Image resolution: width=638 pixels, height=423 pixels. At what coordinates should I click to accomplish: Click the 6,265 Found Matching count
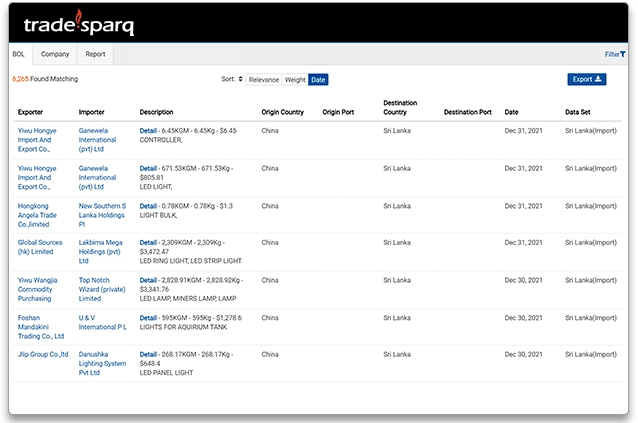click(45, 79)
